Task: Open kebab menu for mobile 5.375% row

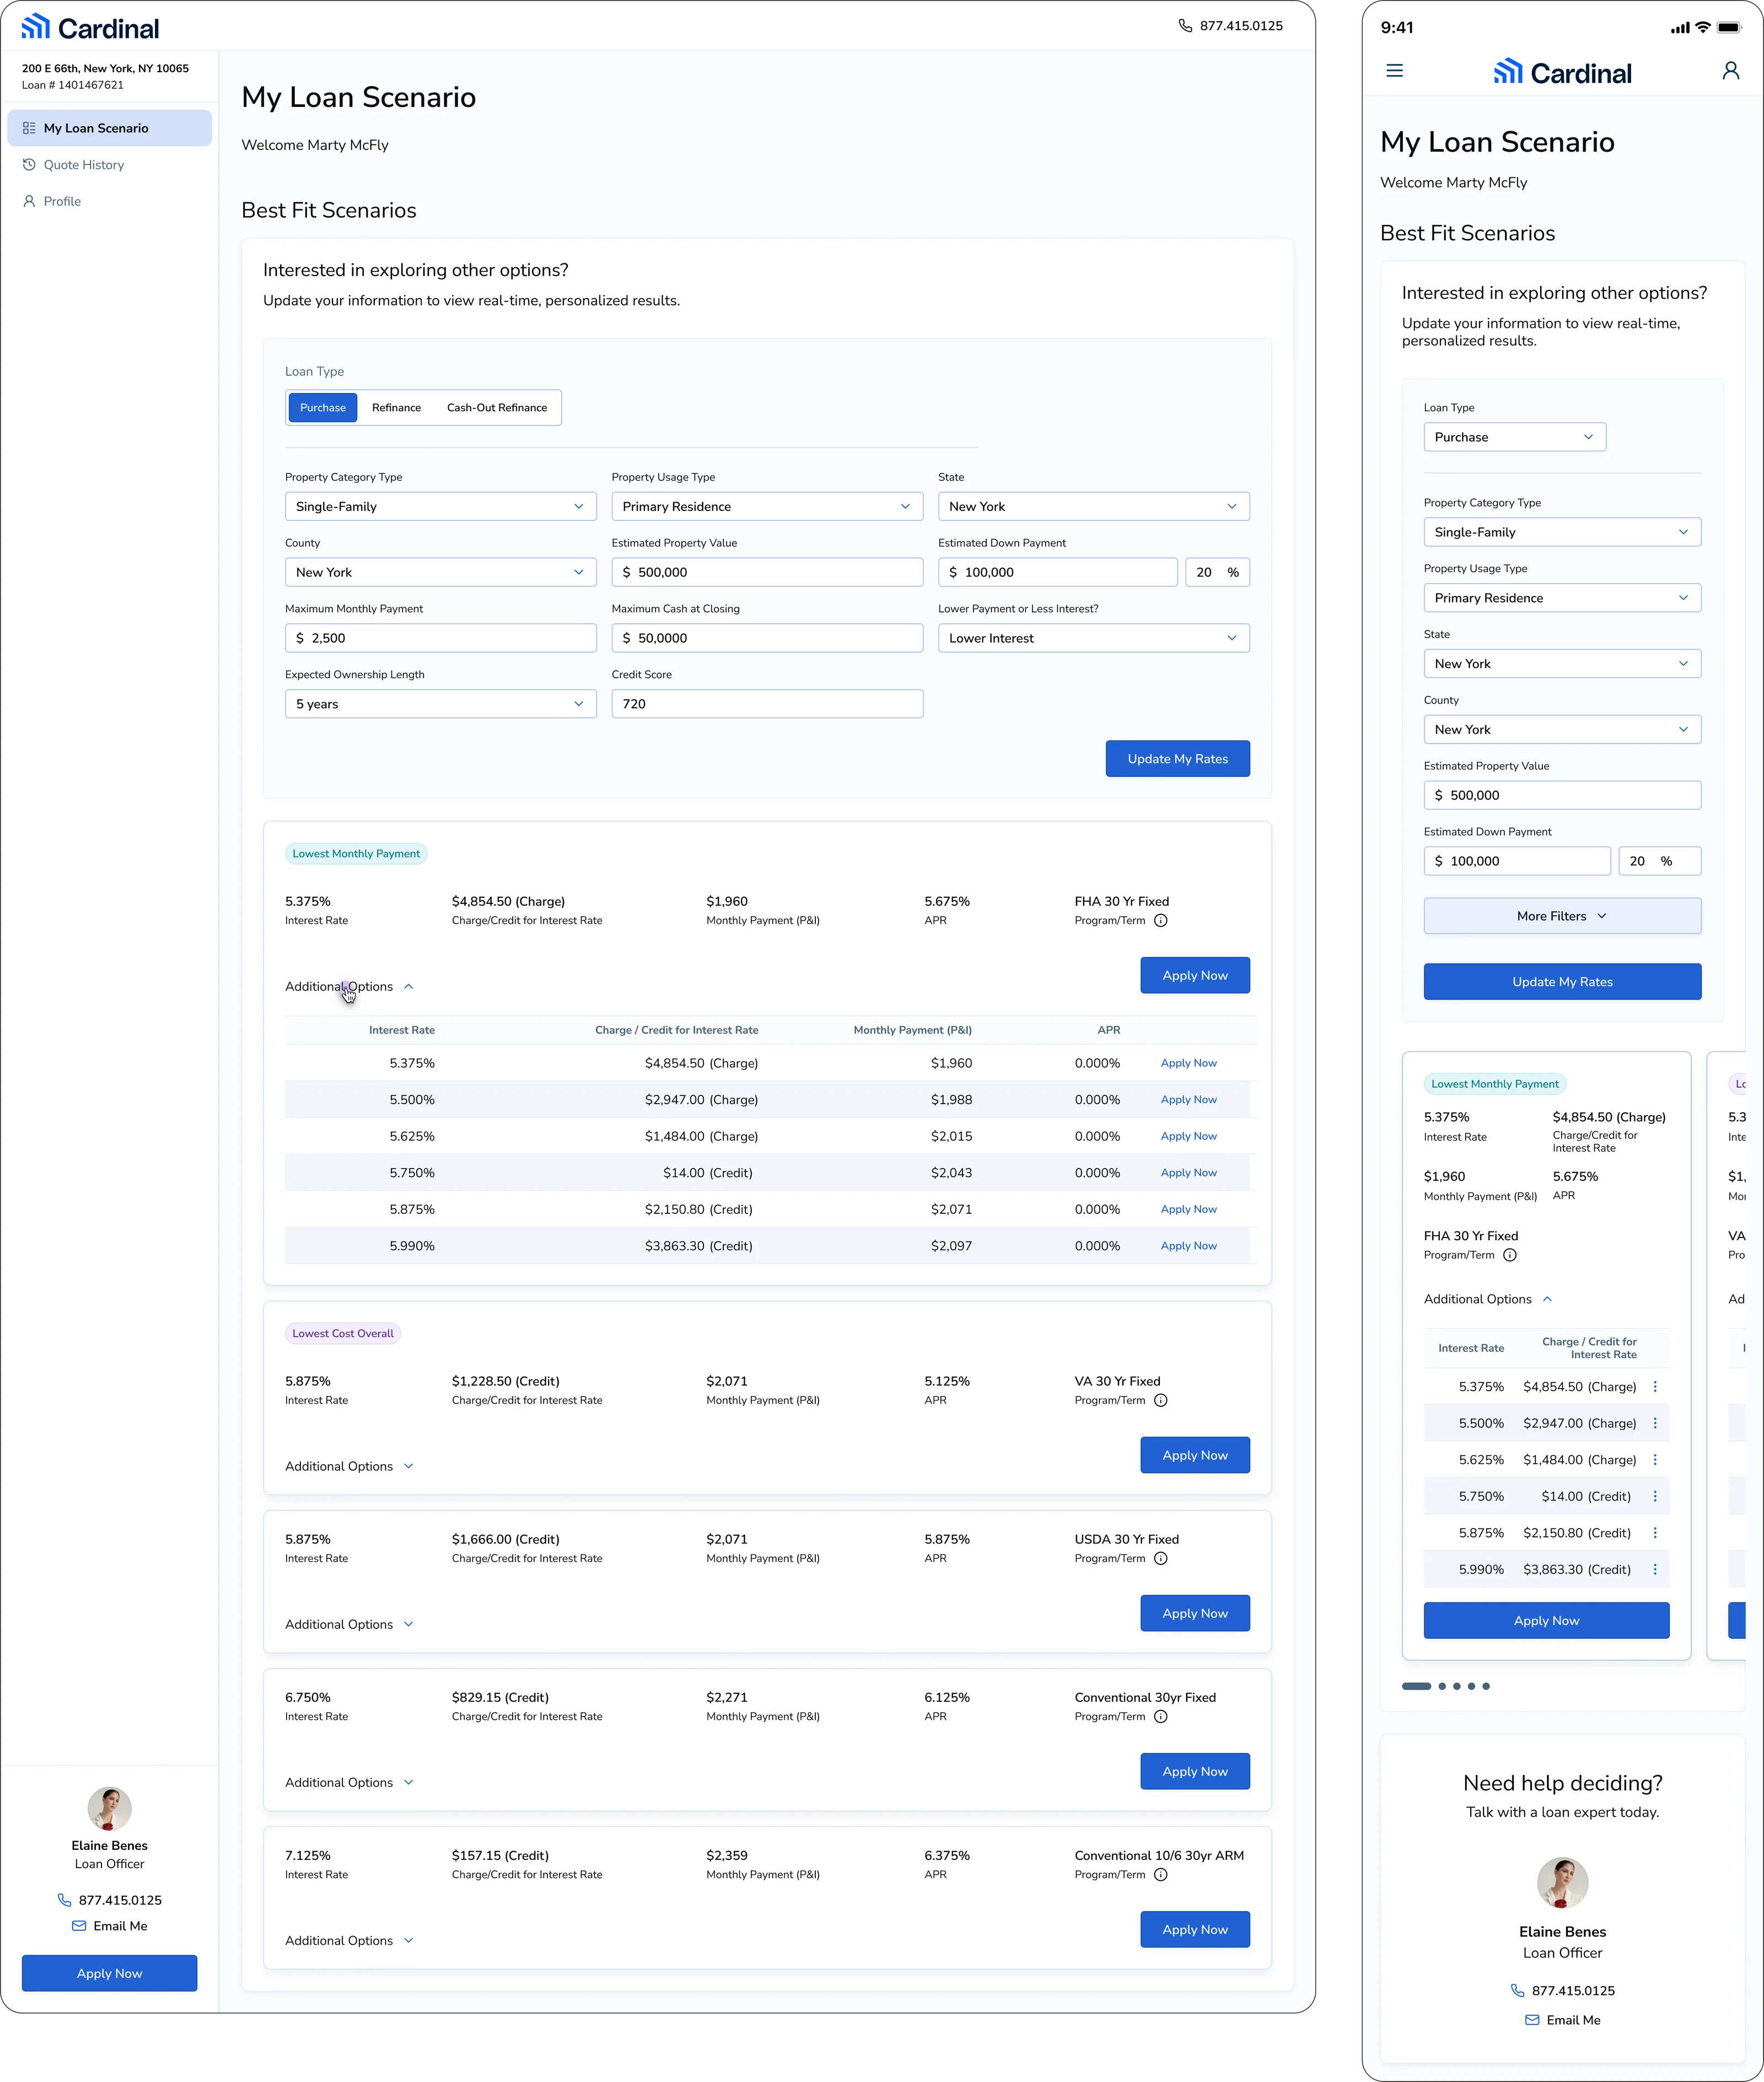Action: click(1655, 1387)
